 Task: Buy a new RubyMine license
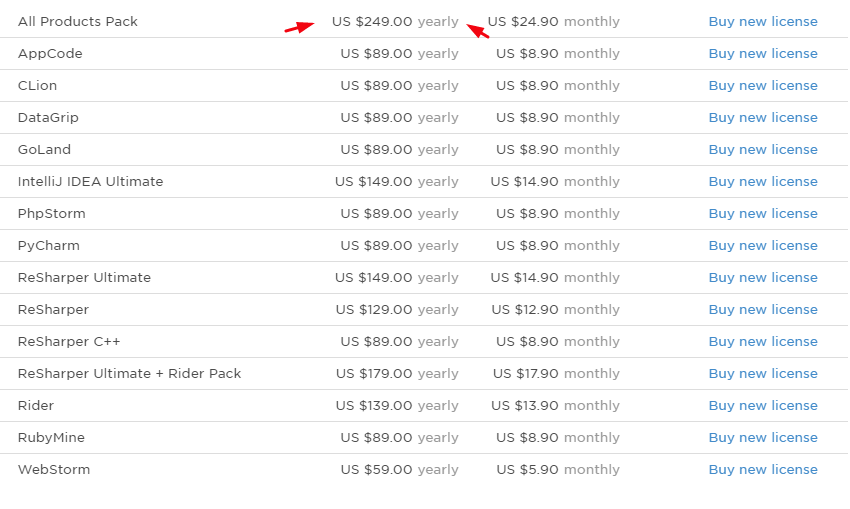(x=763, y=437)
